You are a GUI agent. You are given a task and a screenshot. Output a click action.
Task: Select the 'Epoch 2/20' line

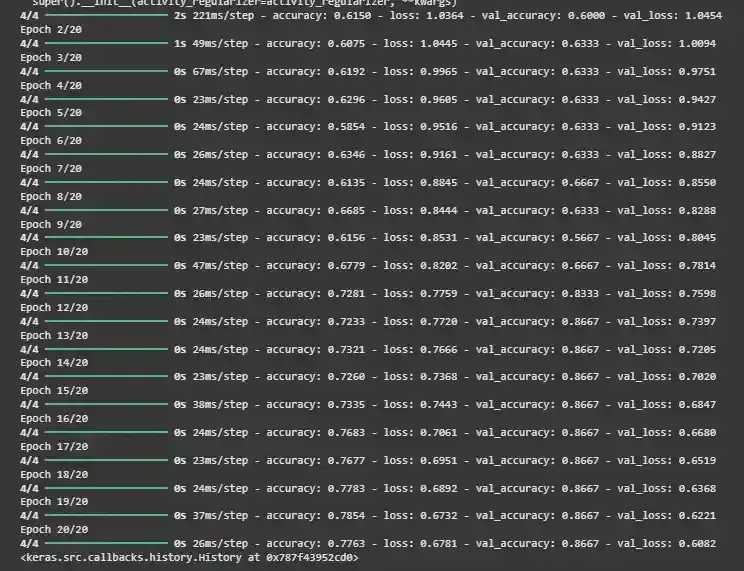(x=51, y=29)
